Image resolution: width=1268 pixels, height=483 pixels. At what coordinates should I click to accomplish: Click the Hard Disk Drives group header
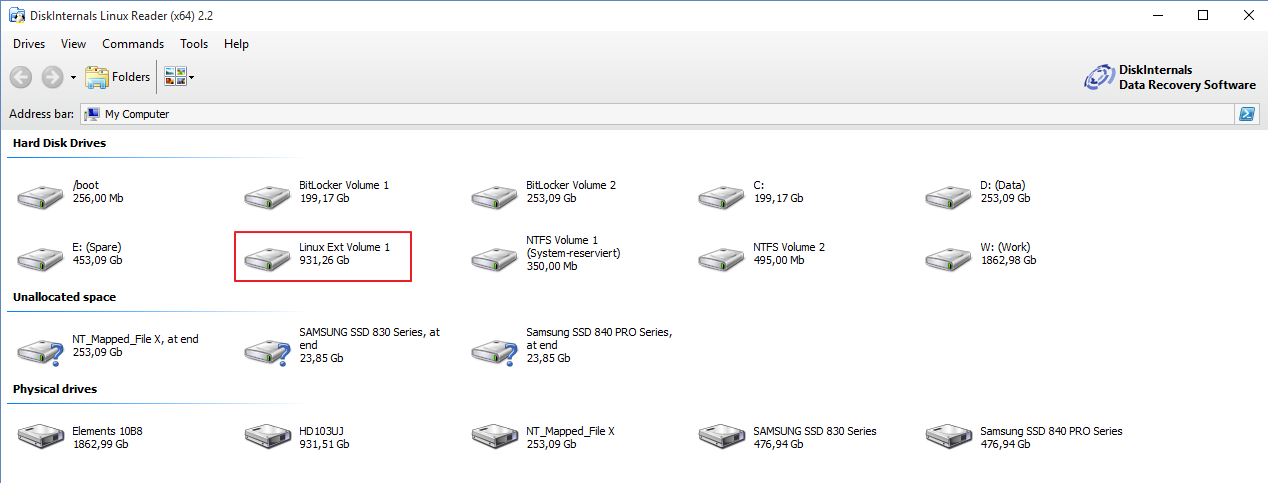[x=59, y=143]
